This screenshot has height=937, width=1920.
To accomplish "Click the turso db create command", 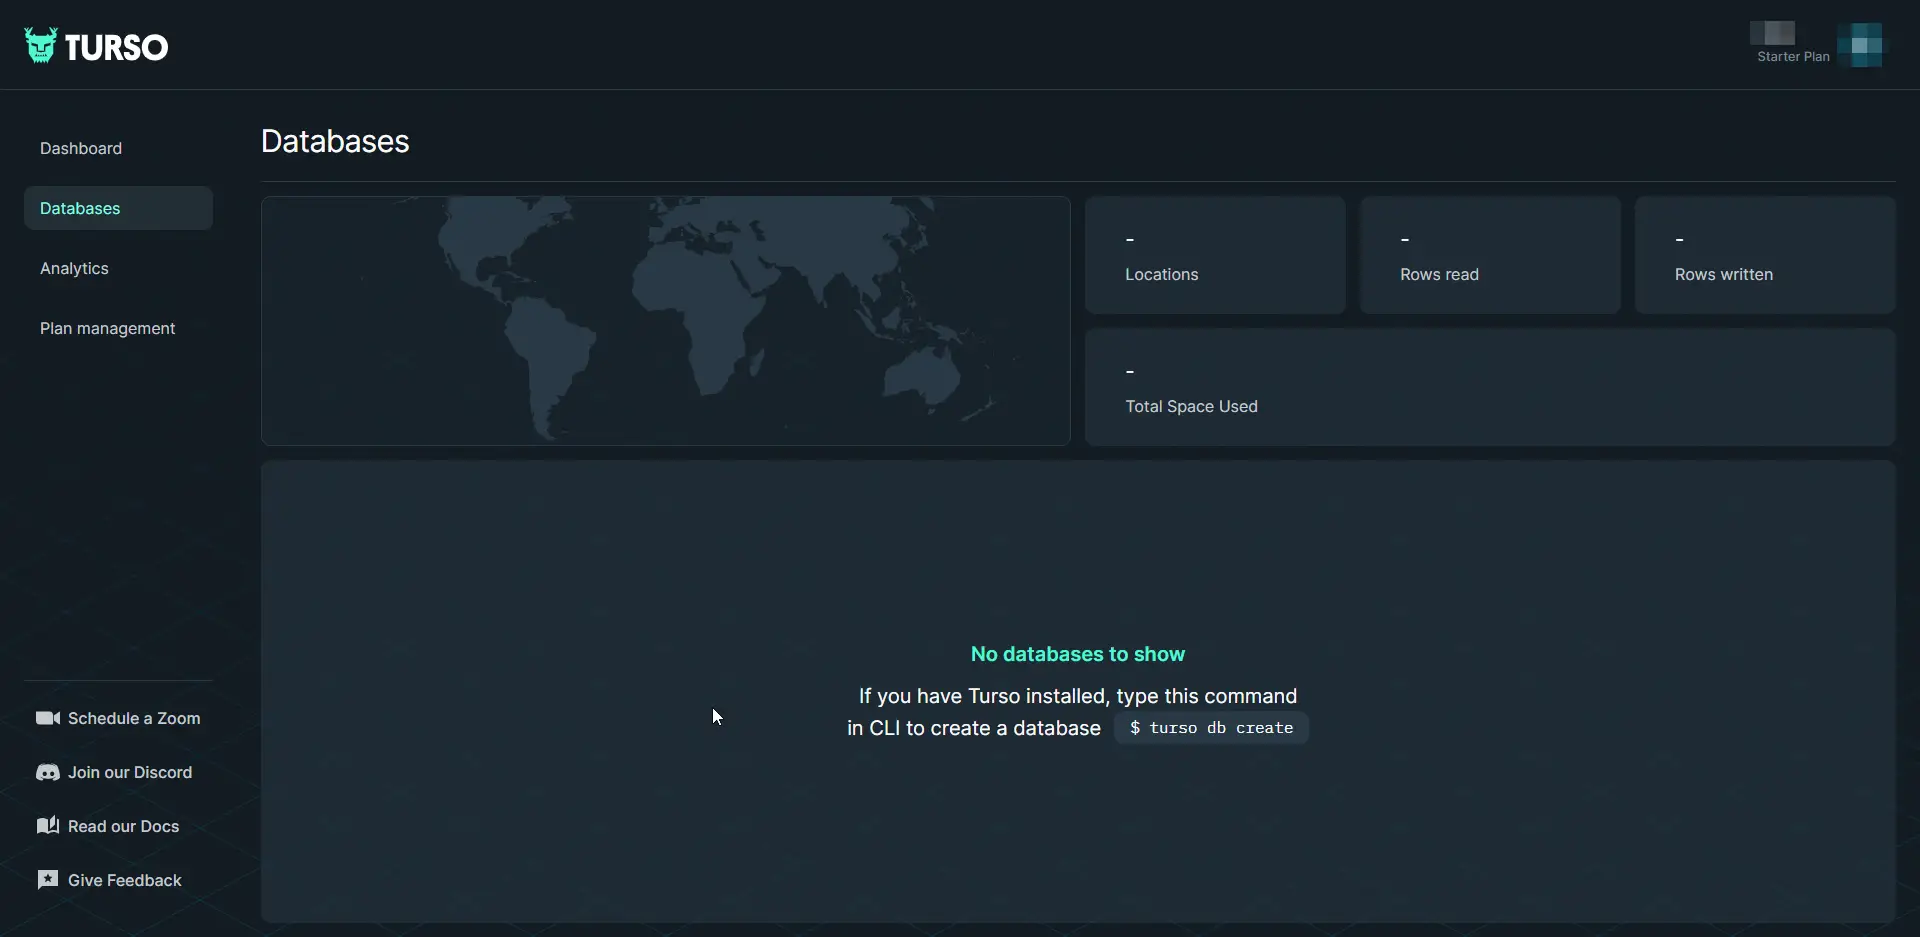I will (x=1211, y=728).
